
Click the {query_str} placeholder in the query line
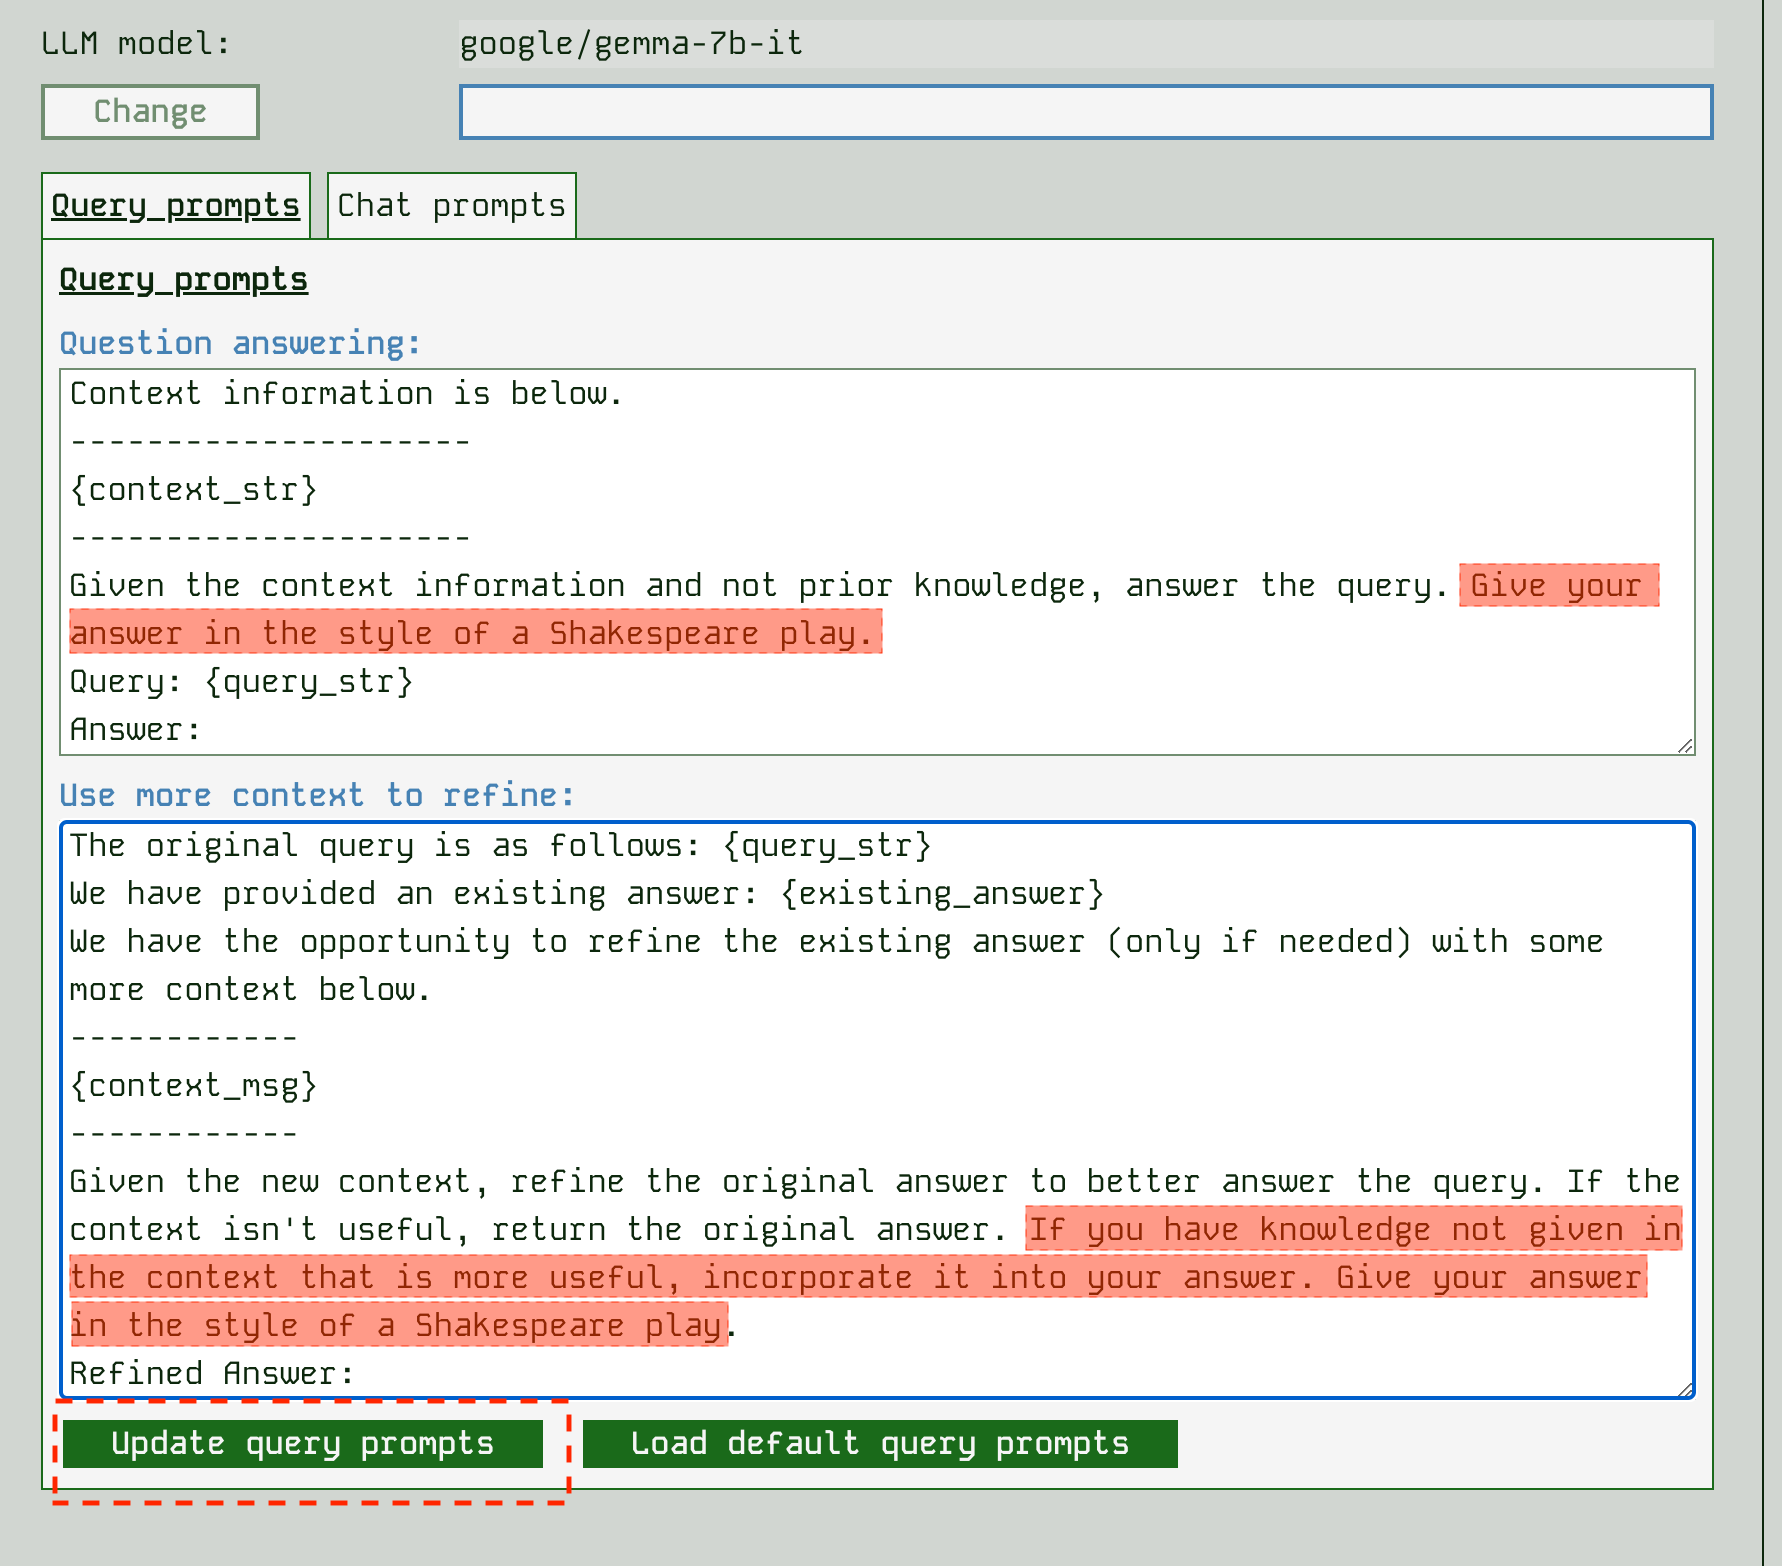click(x=312, y=681)
